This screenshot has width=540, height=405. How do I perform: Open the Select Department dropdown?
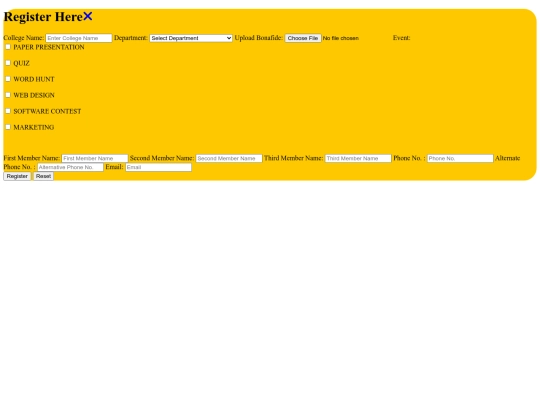pyautogui.click(x=191, y=38)
